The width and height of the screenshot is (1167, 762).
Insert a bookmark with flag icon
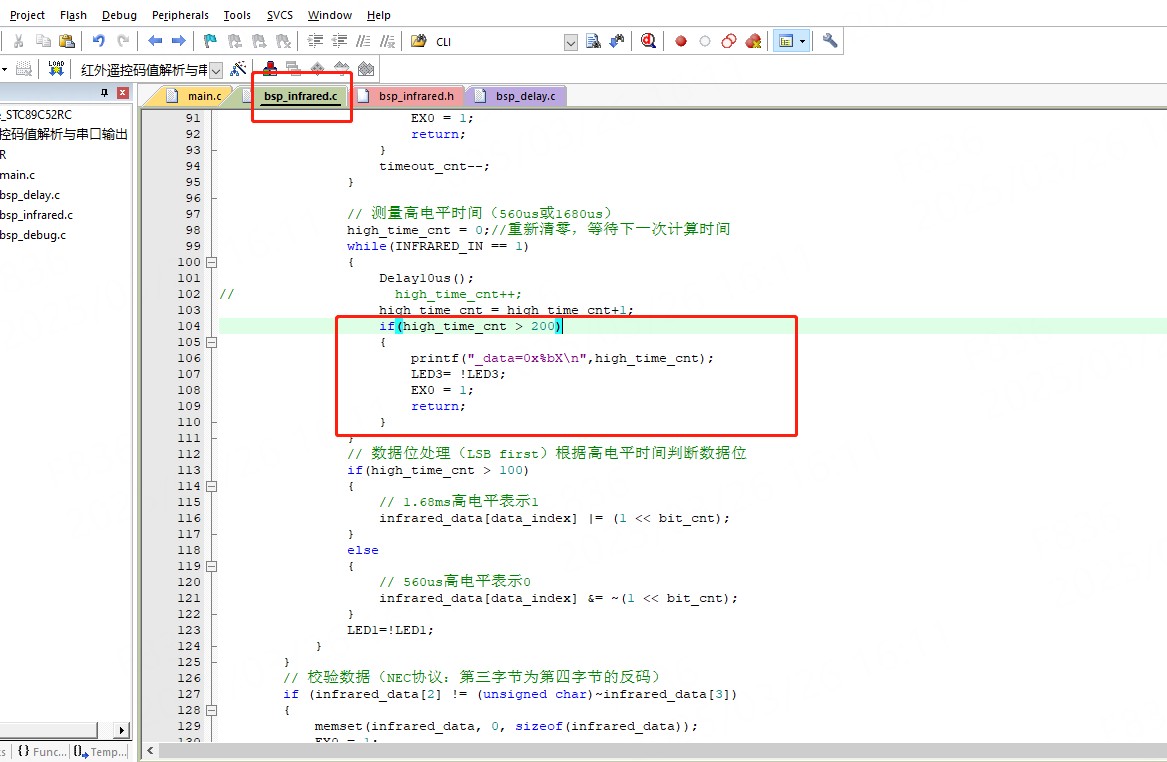[x=211, y=41]
